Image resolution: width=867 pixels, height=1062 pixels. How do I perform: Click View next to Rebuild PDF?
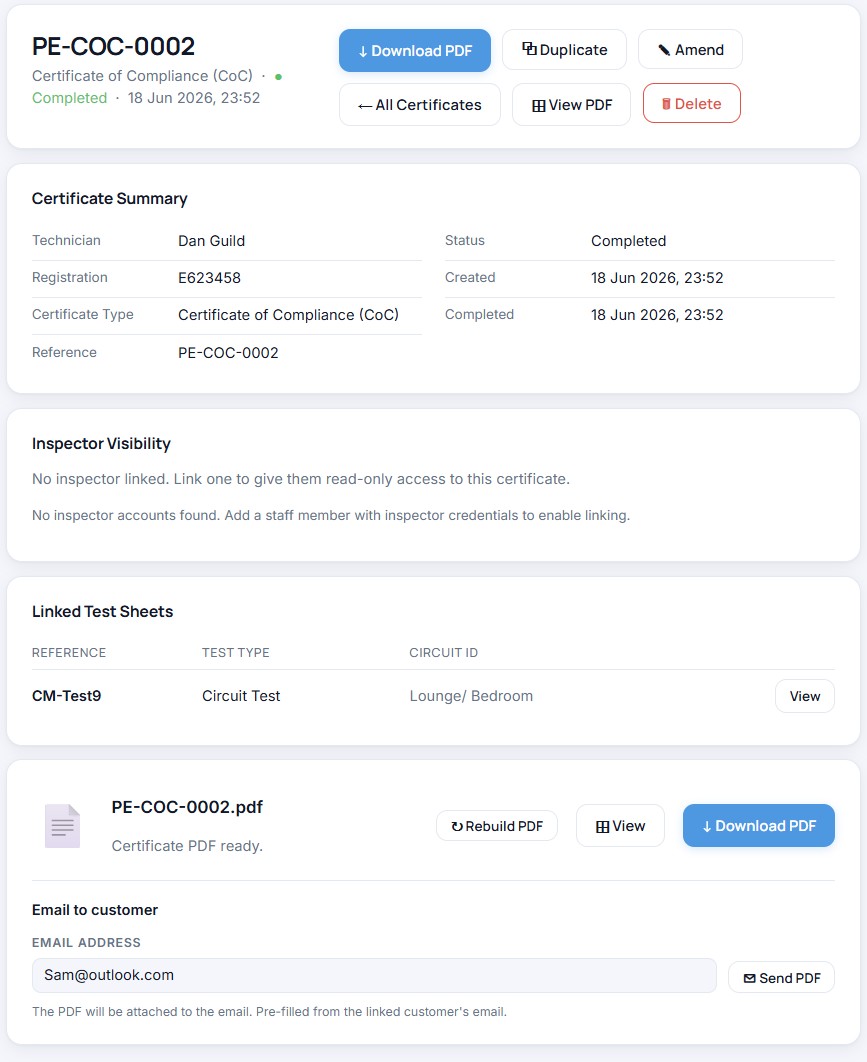(x=620, y=826)
